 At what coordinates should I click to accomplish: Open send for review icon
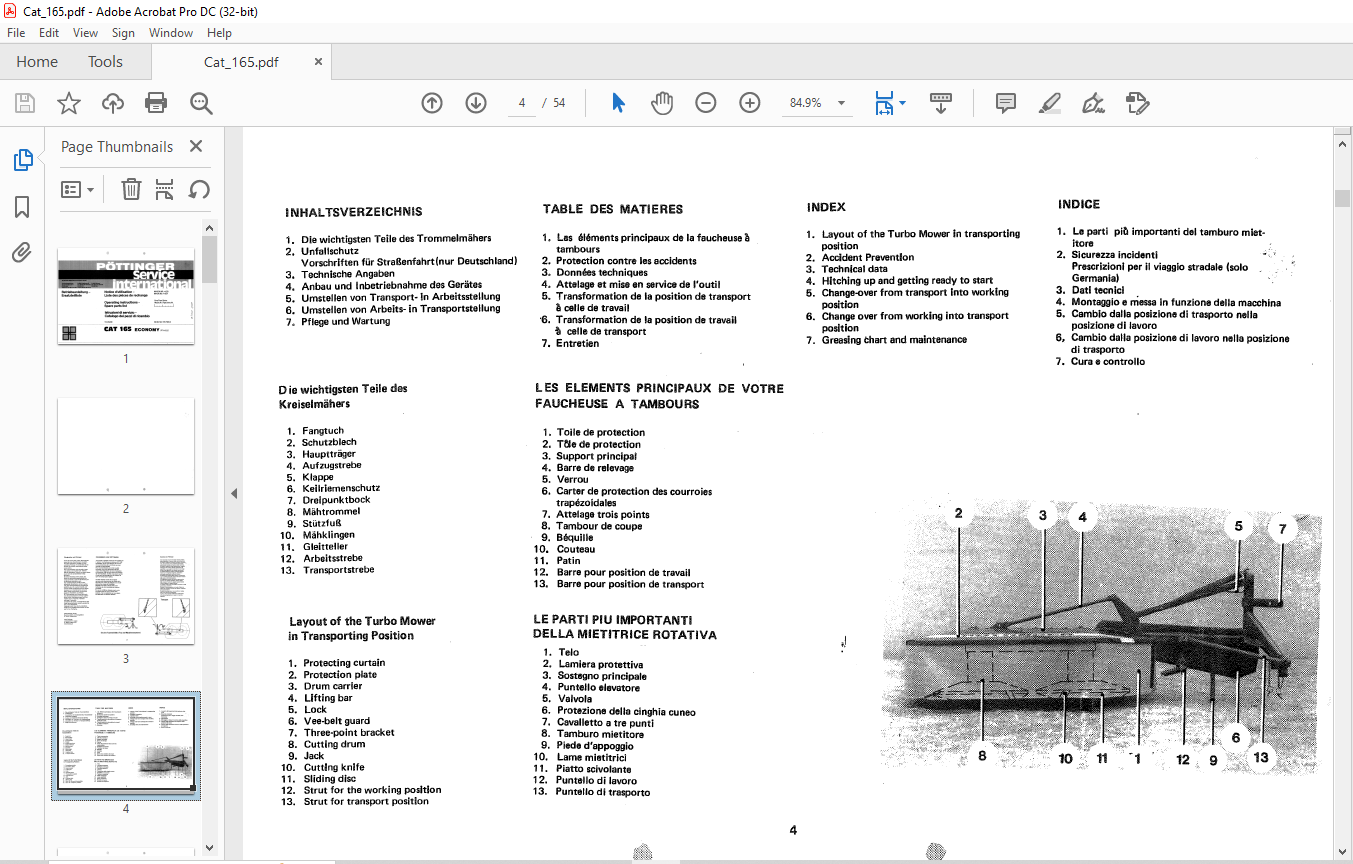[1137, 103]
